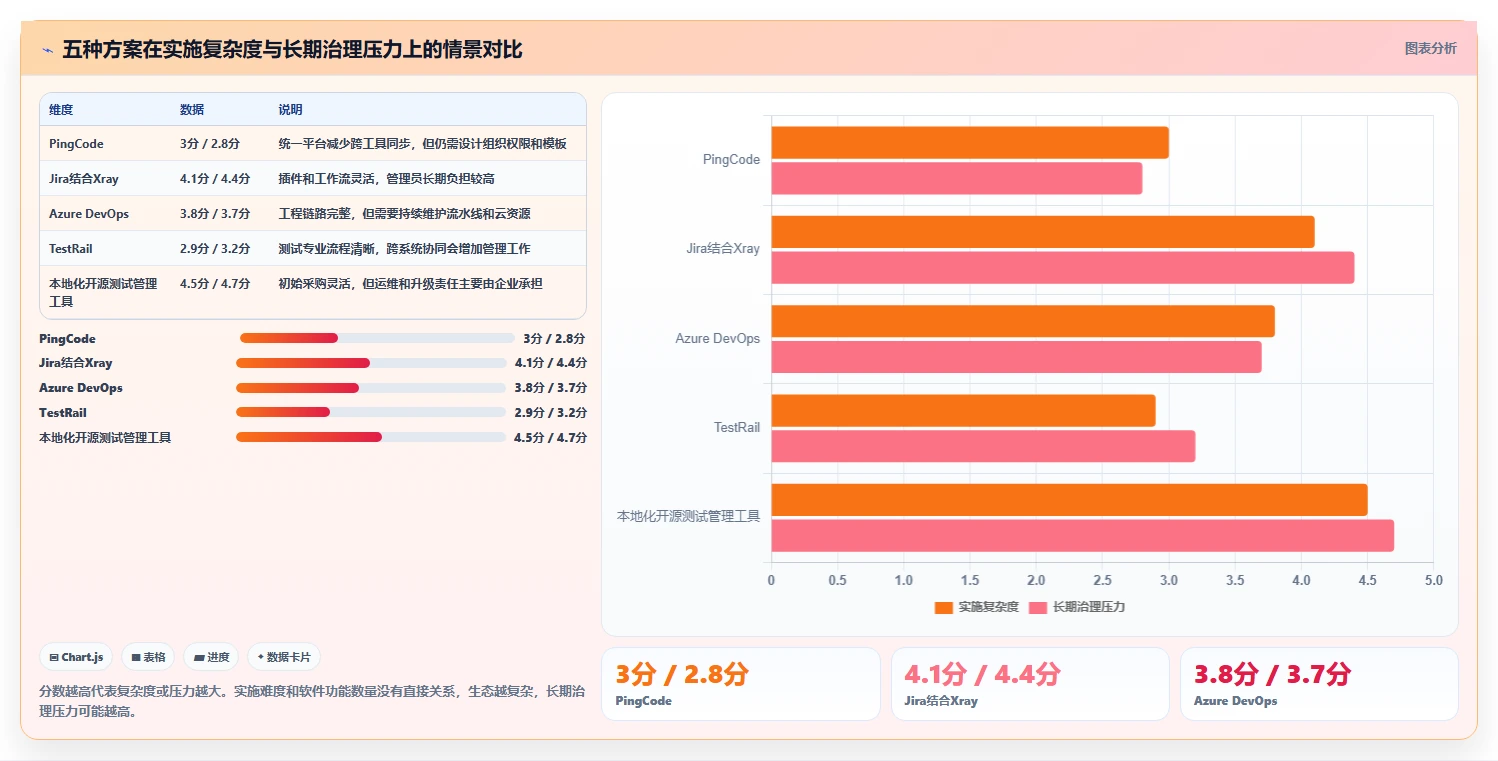Click the Jira结合Xray table row name
The image size is (1498, 761).
[x=84, y=179]
